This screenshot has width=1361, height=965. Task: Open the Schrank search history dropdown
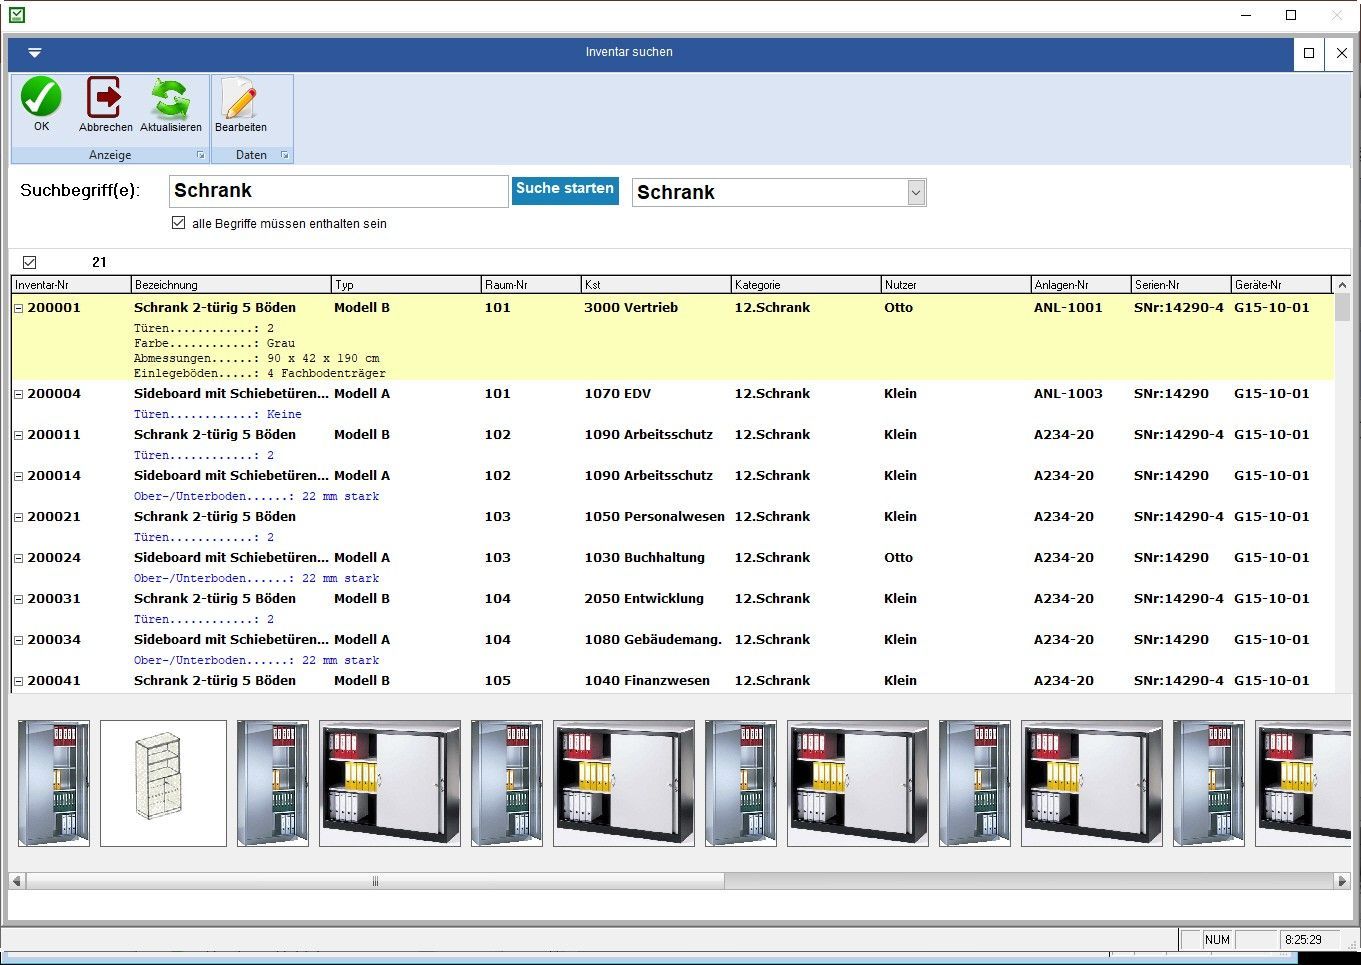916,192
